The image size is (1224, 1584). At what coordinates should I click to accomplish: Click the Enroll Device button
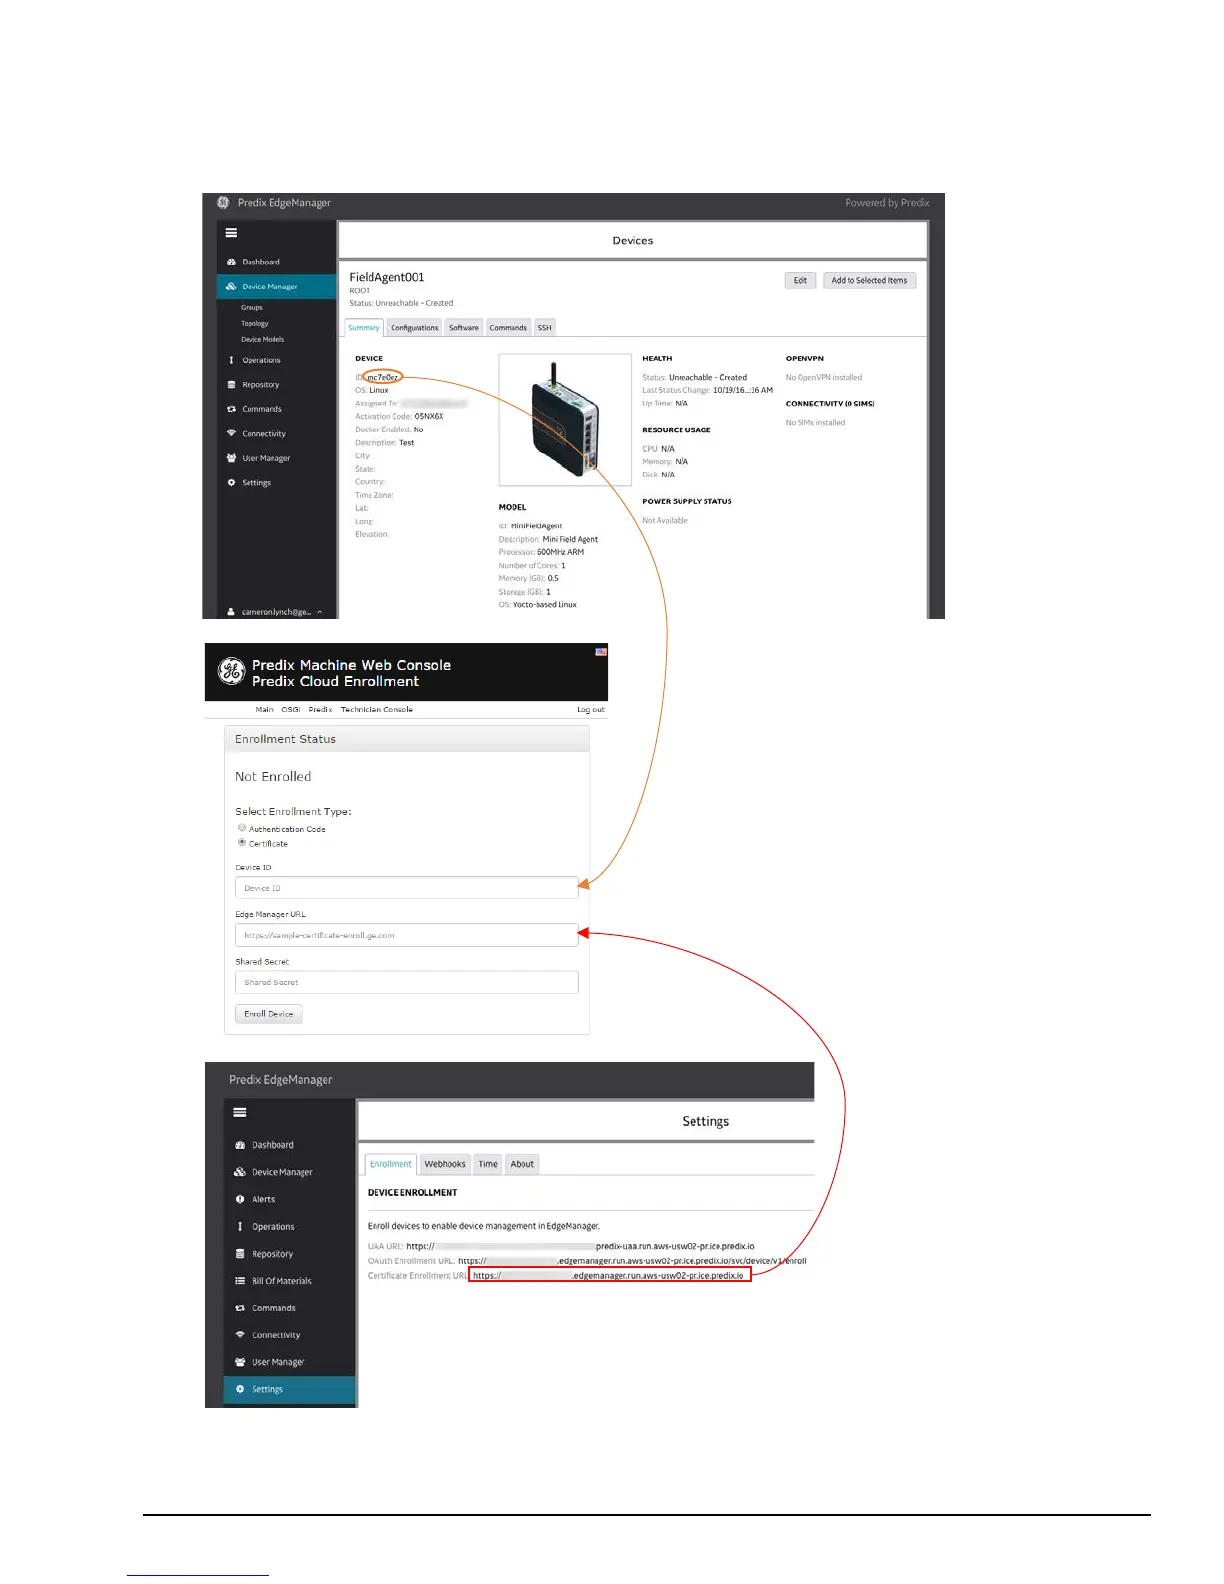point(269,1014)
